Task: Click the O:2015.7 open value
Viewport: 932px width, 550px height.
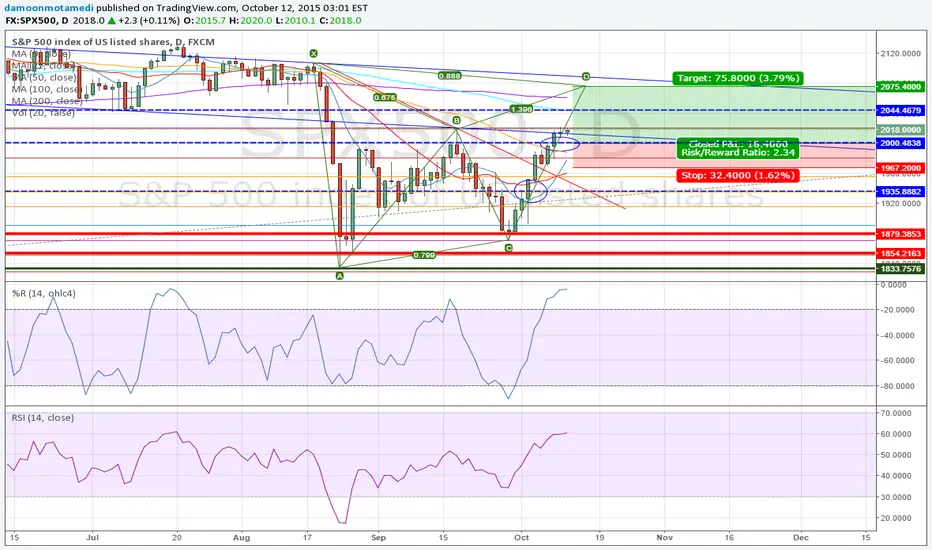Action: click(x=204, y=20)
